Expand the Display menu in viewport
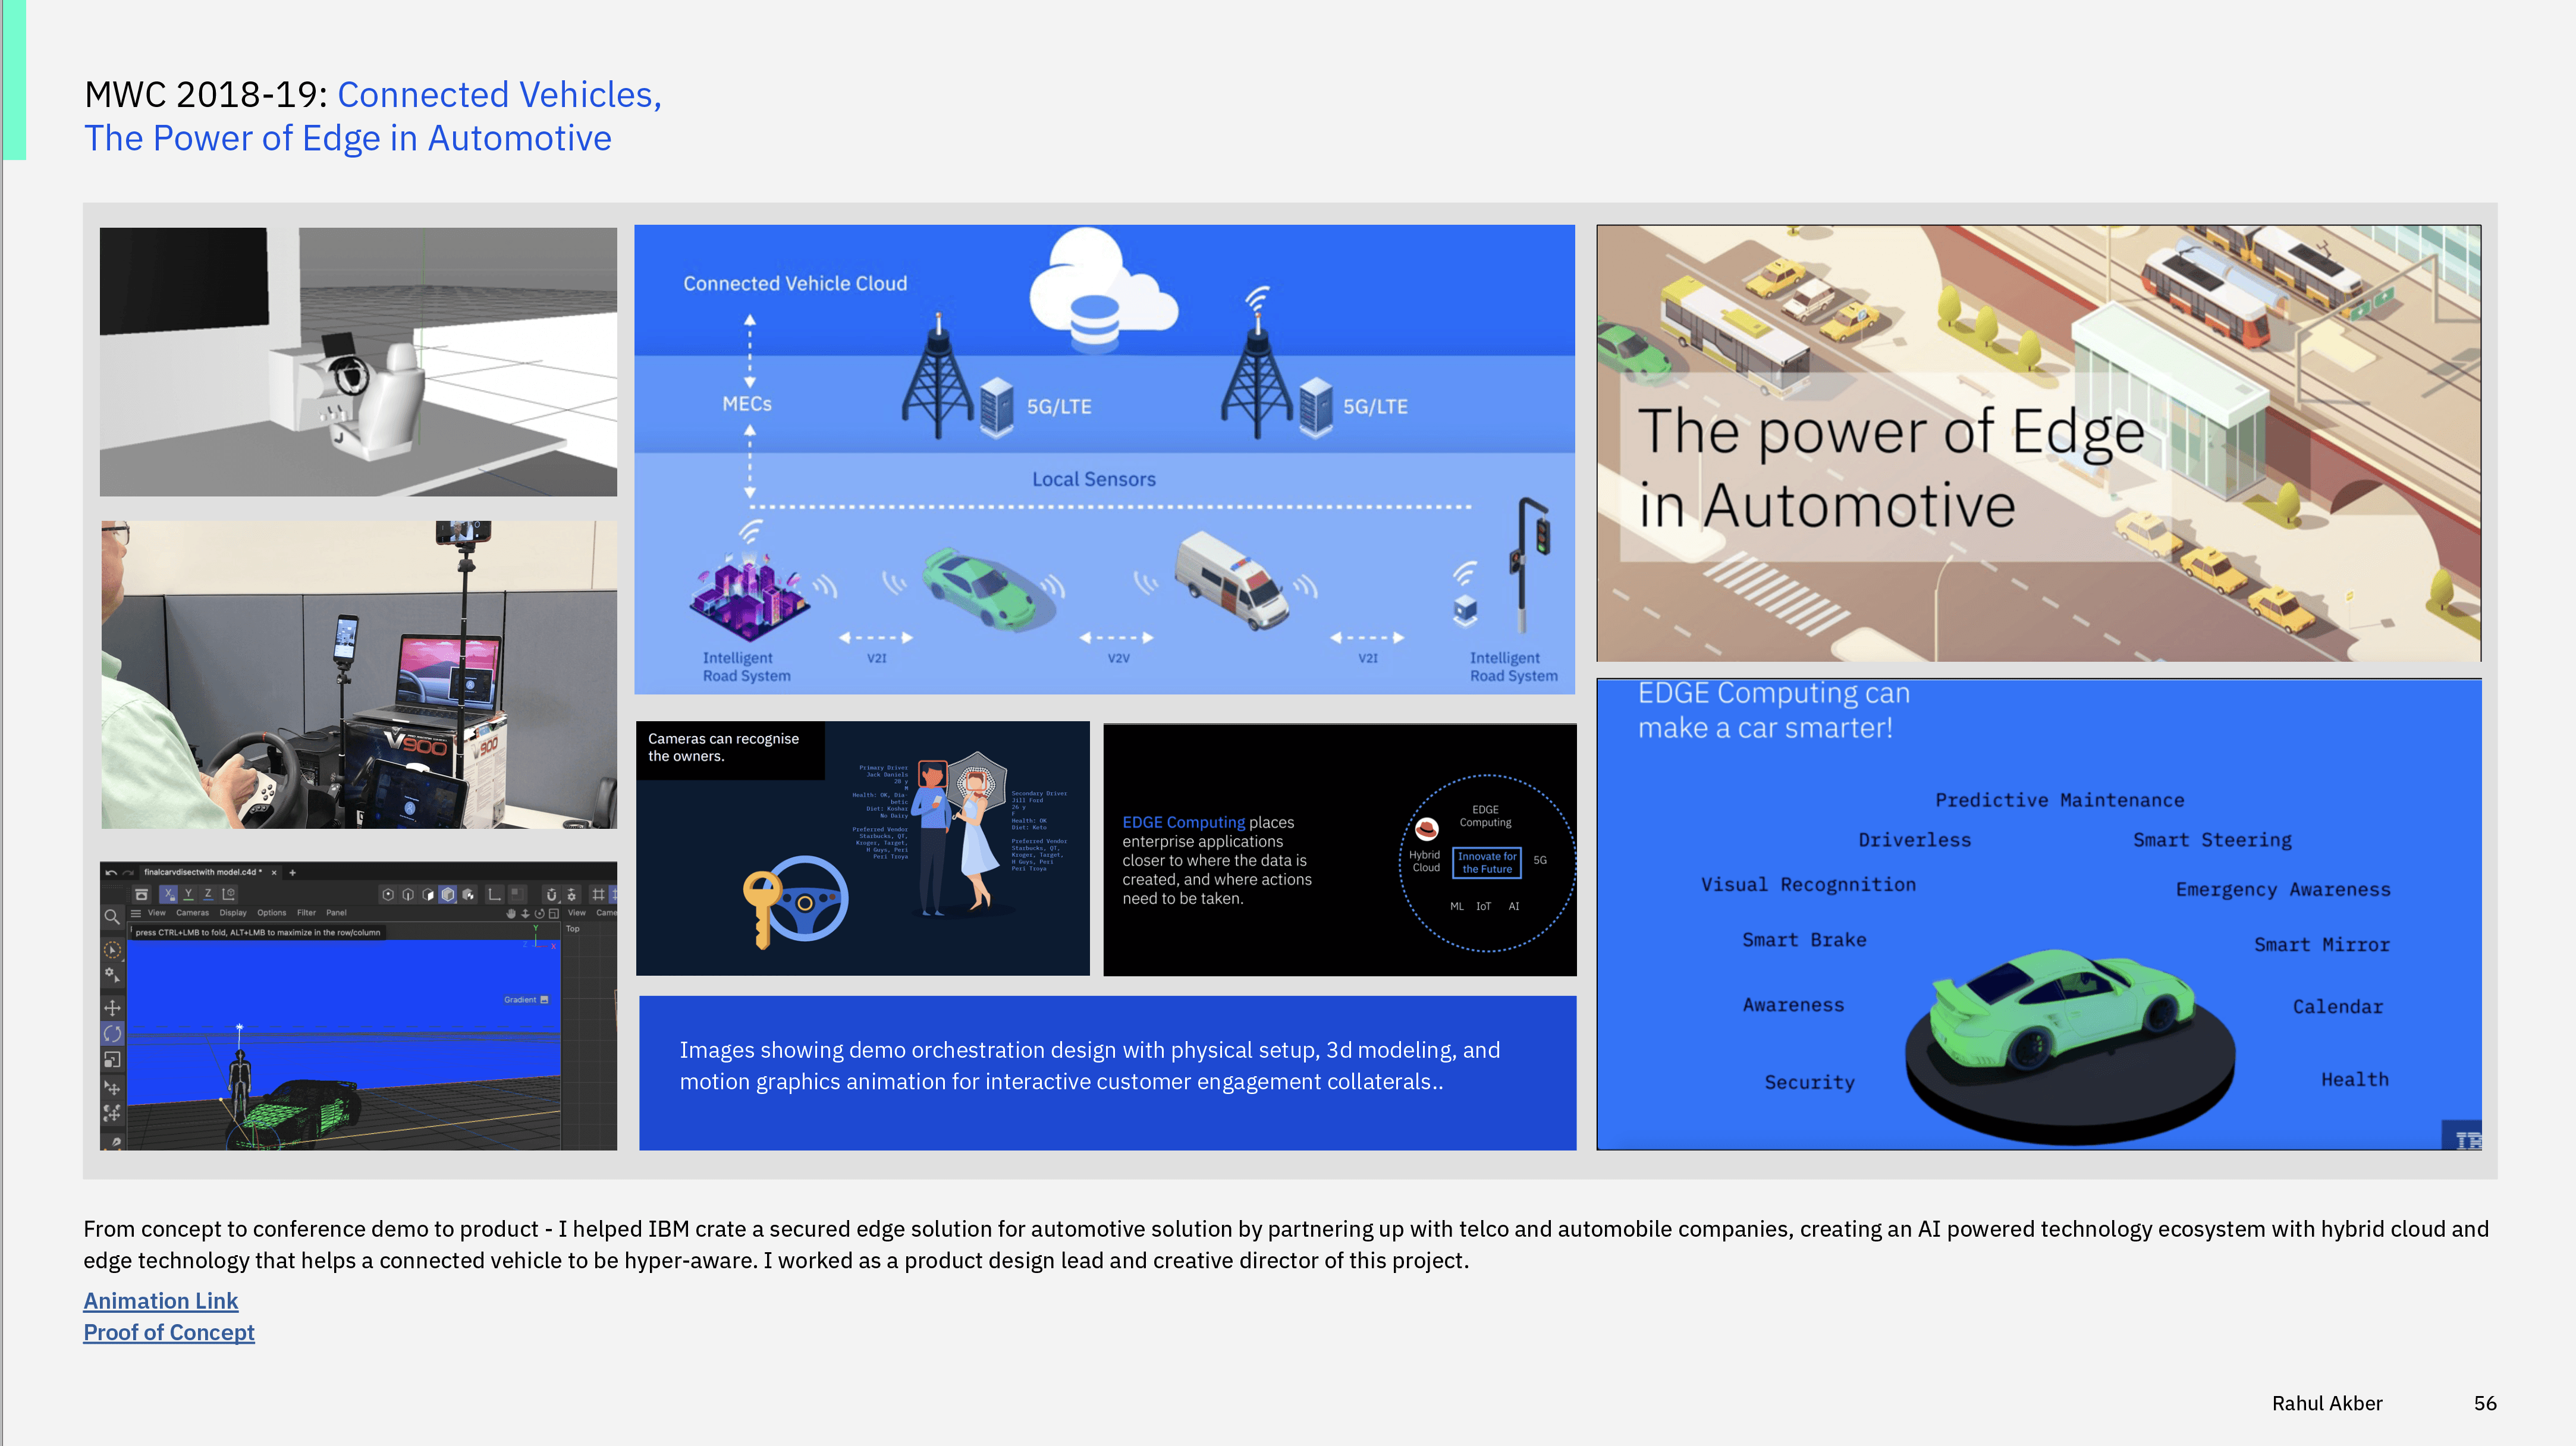This screenshot has width=2576, height=1446. click(x=232, y=913)
